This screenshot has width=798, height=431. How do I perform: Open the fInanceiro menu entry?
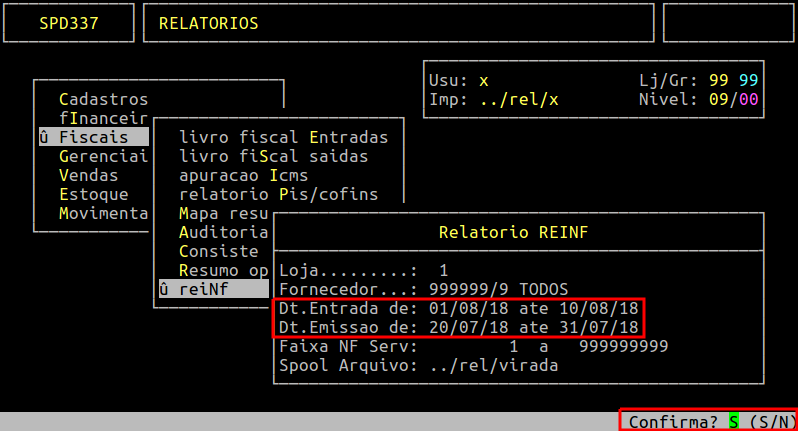click(103, 118)
